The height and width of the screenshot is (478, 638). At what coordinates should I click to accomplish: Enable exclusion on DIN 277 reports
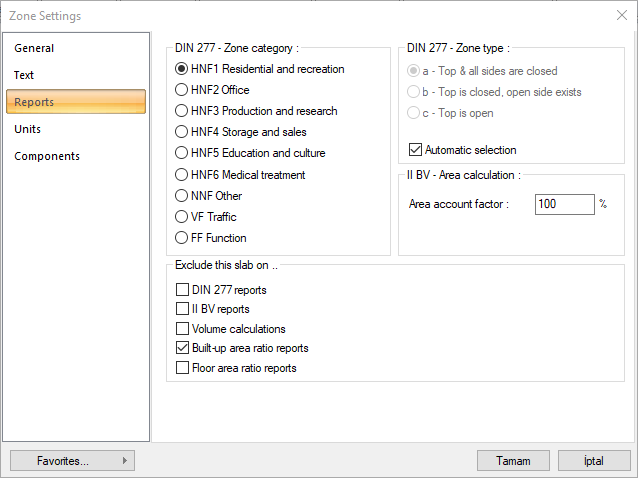tap(182, 290)
